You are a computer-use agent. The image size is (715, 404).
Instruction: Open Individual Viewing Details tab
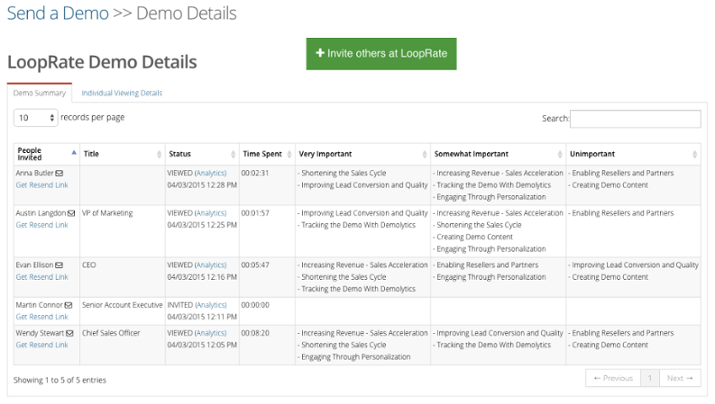[x=122, y=93]
